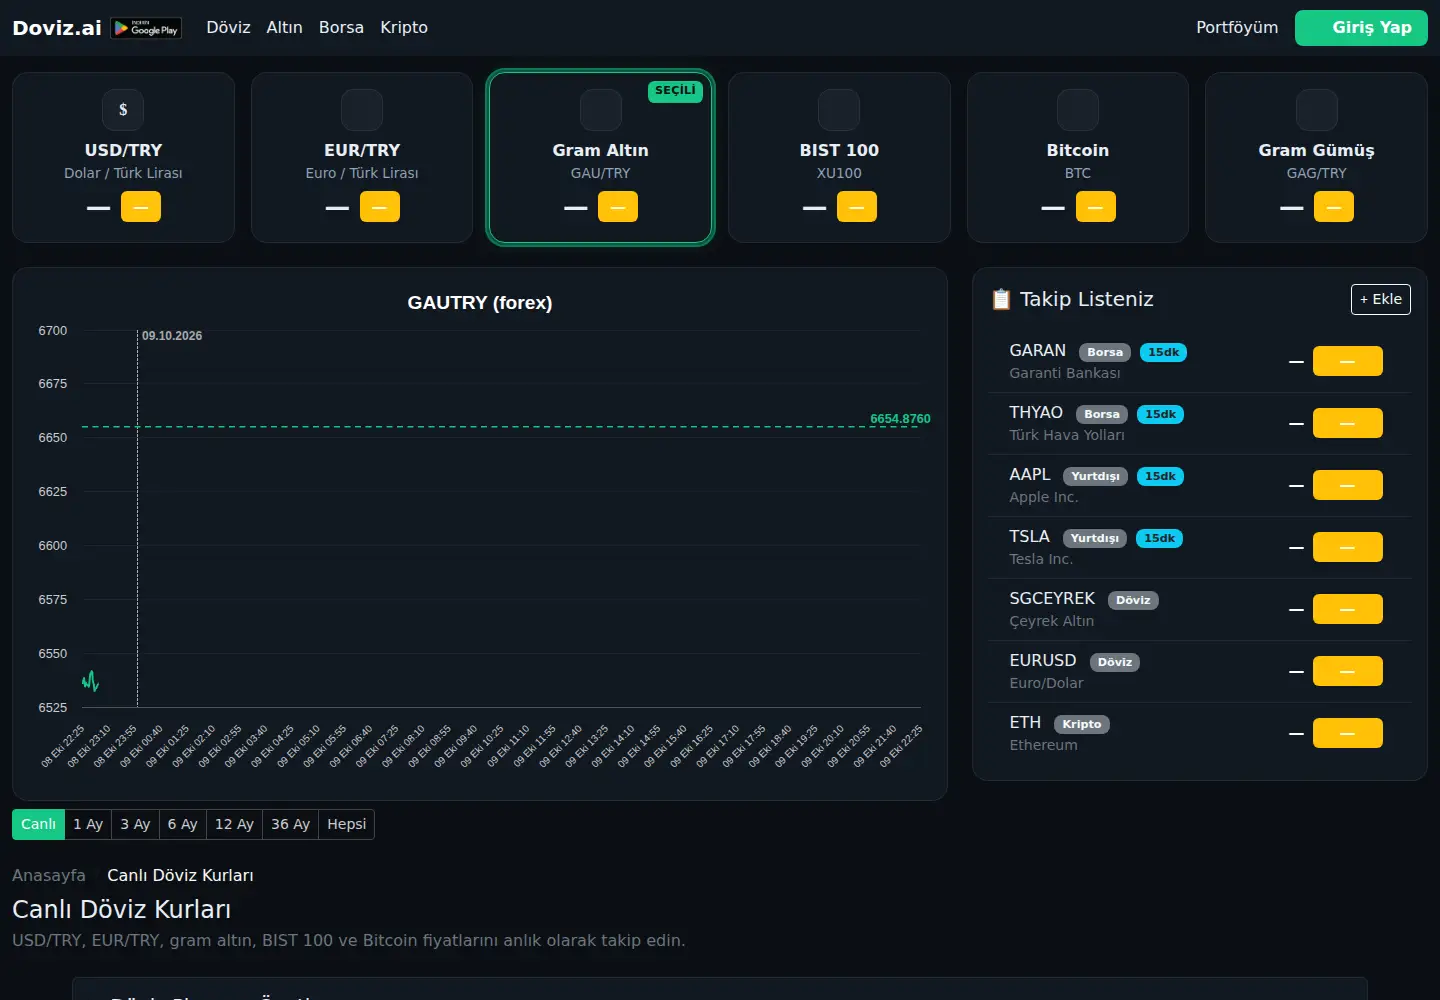Open TSLA watchlist row
1440x1000 pixels.
[1199, 547]
